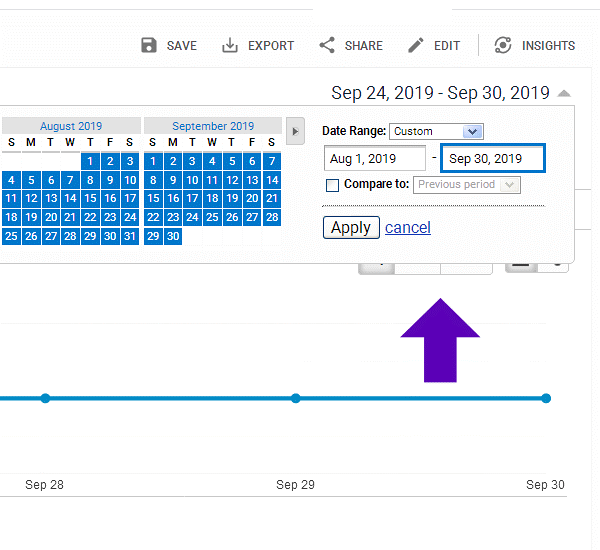
Task: Select the September 2019 month header
Action: click(x=213, y=126)
